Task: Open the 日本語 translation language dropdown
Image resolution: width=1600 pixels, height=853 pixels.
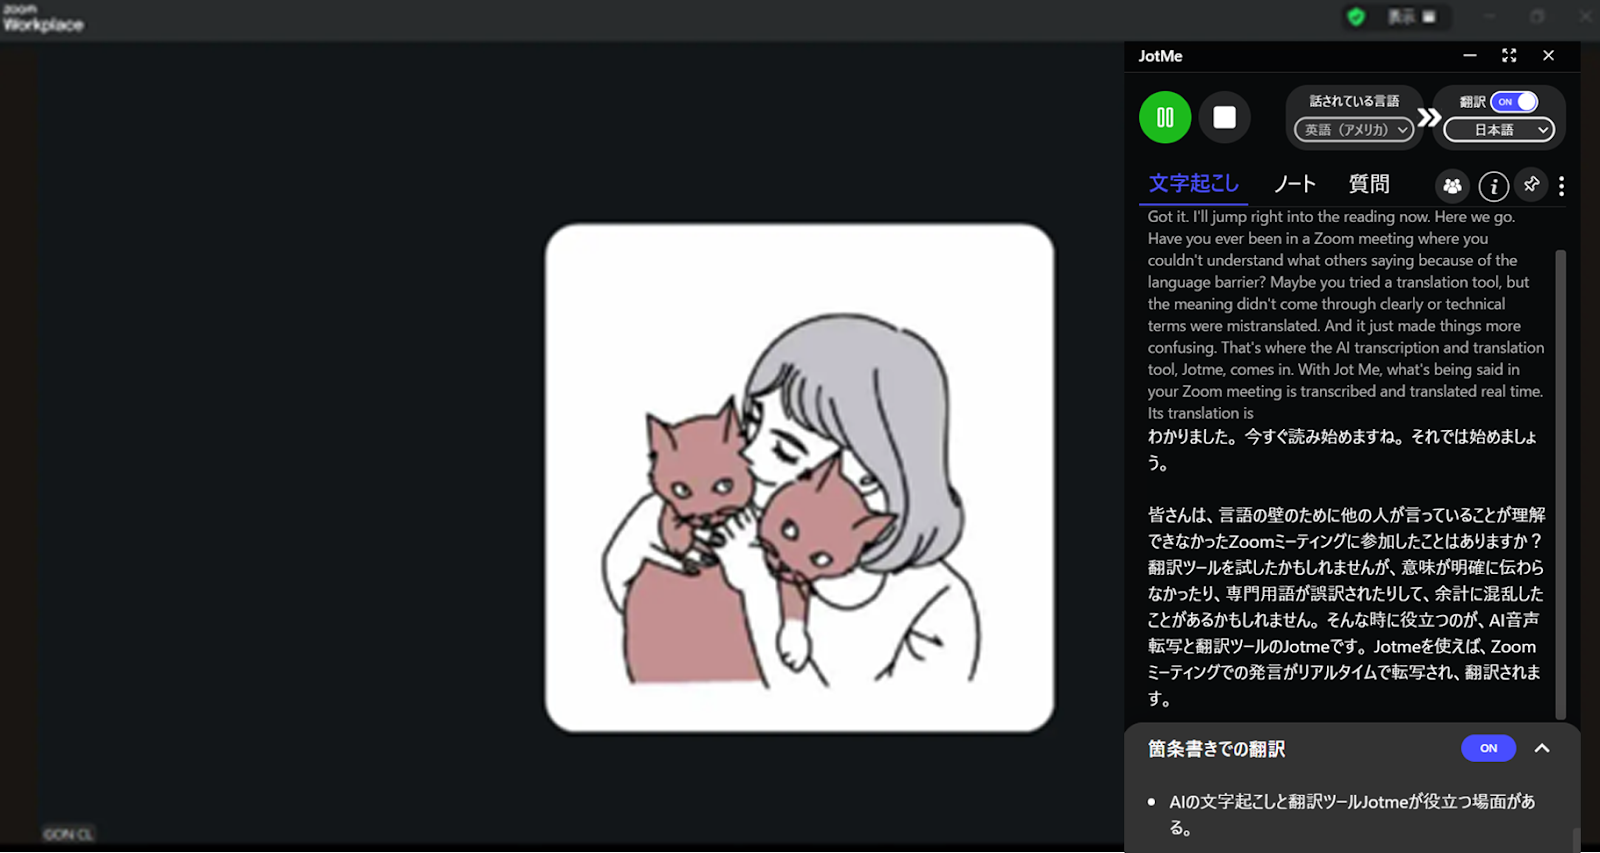Action: (x=1499, y=130)
